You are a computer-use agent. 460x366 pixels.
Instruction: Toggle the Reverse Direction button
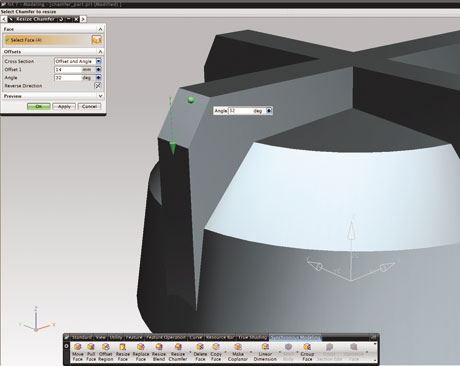98,86
